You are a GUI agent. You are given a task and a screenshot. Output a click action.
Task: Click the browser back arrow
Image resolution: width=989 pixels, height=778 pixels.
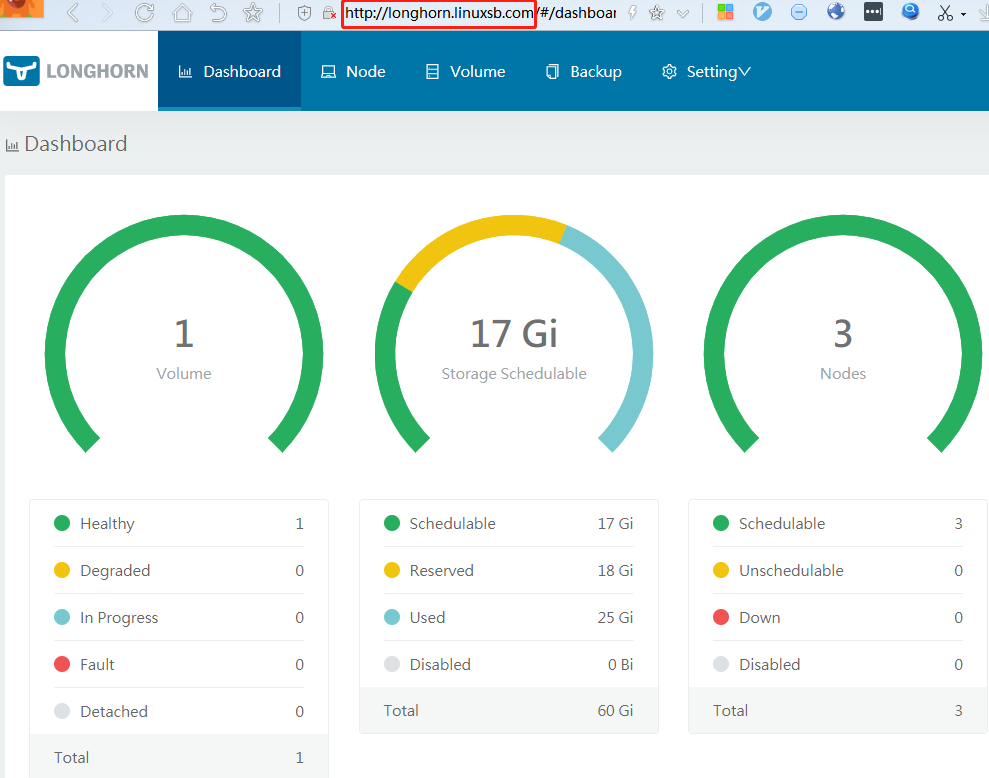point(72,13)
